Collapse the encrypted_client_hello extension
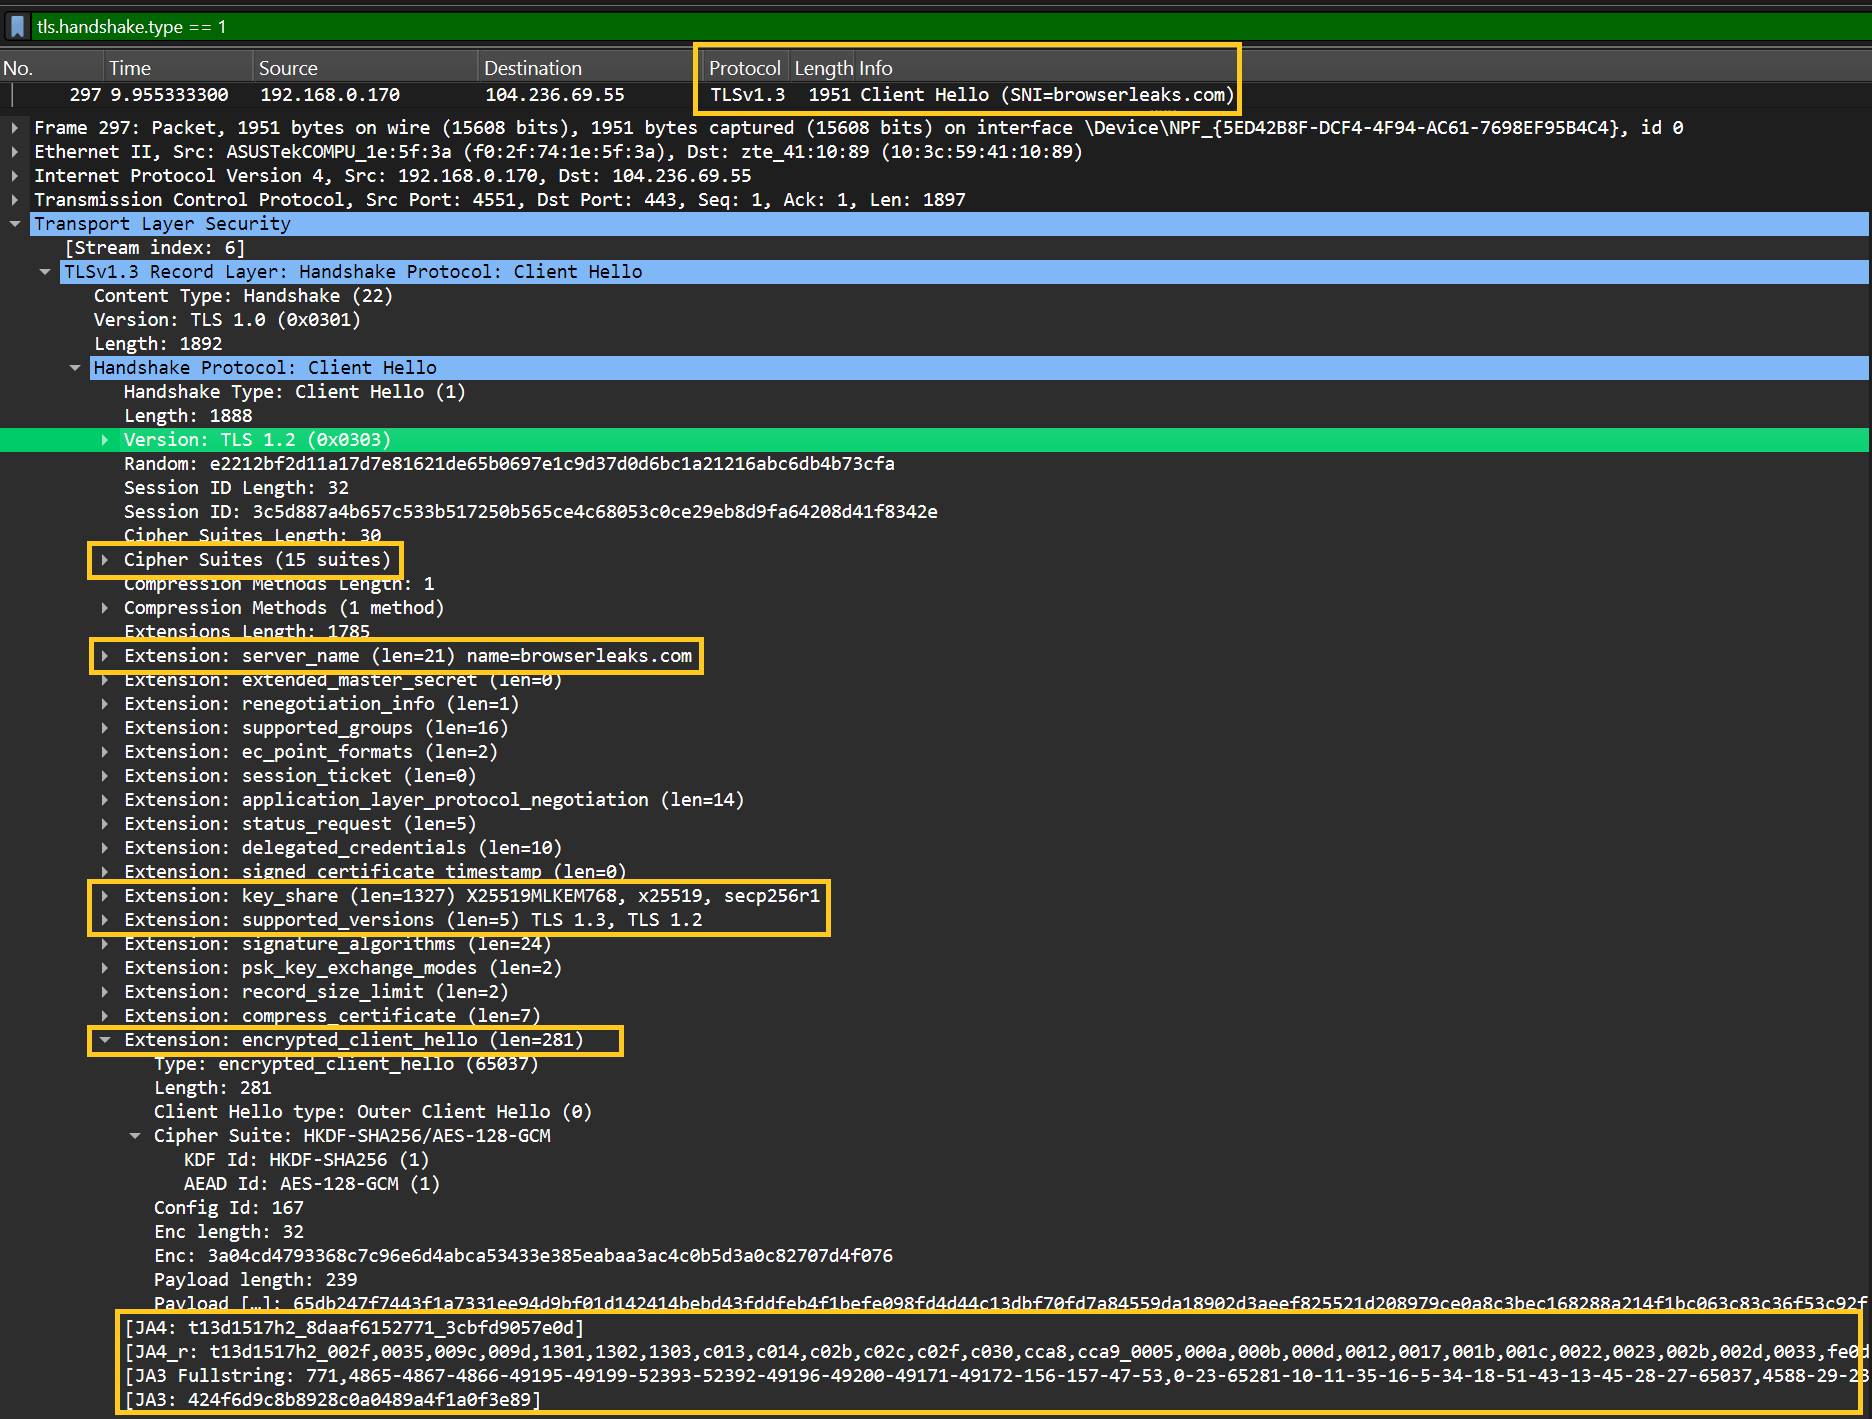This screenshot has width=1872, height=1419. coord(105,1040)
